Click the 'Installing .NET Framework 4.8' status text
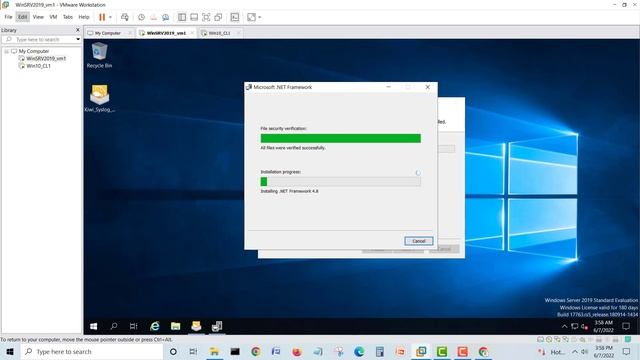Screen dimensions: 640x360 point(289,191)
